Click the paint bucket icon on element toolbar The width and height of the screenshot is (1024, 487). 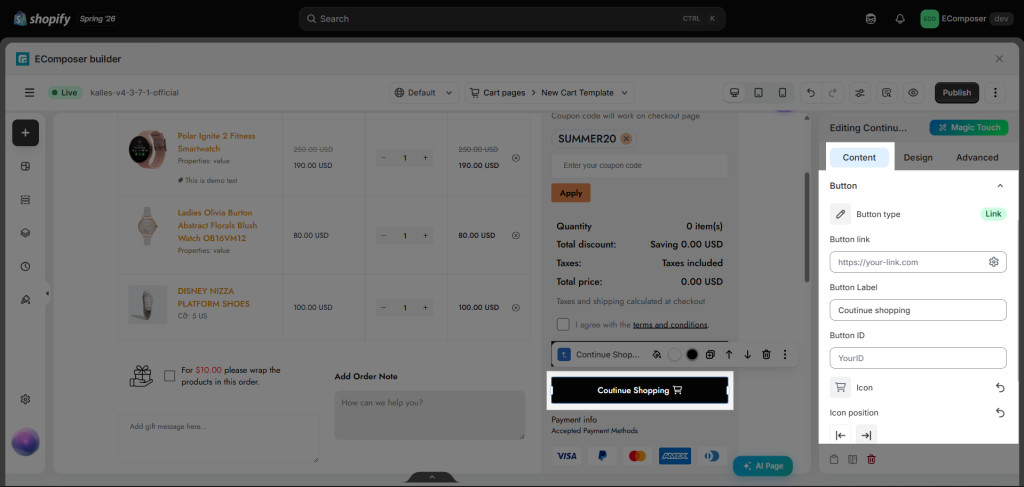coord(657,354)
